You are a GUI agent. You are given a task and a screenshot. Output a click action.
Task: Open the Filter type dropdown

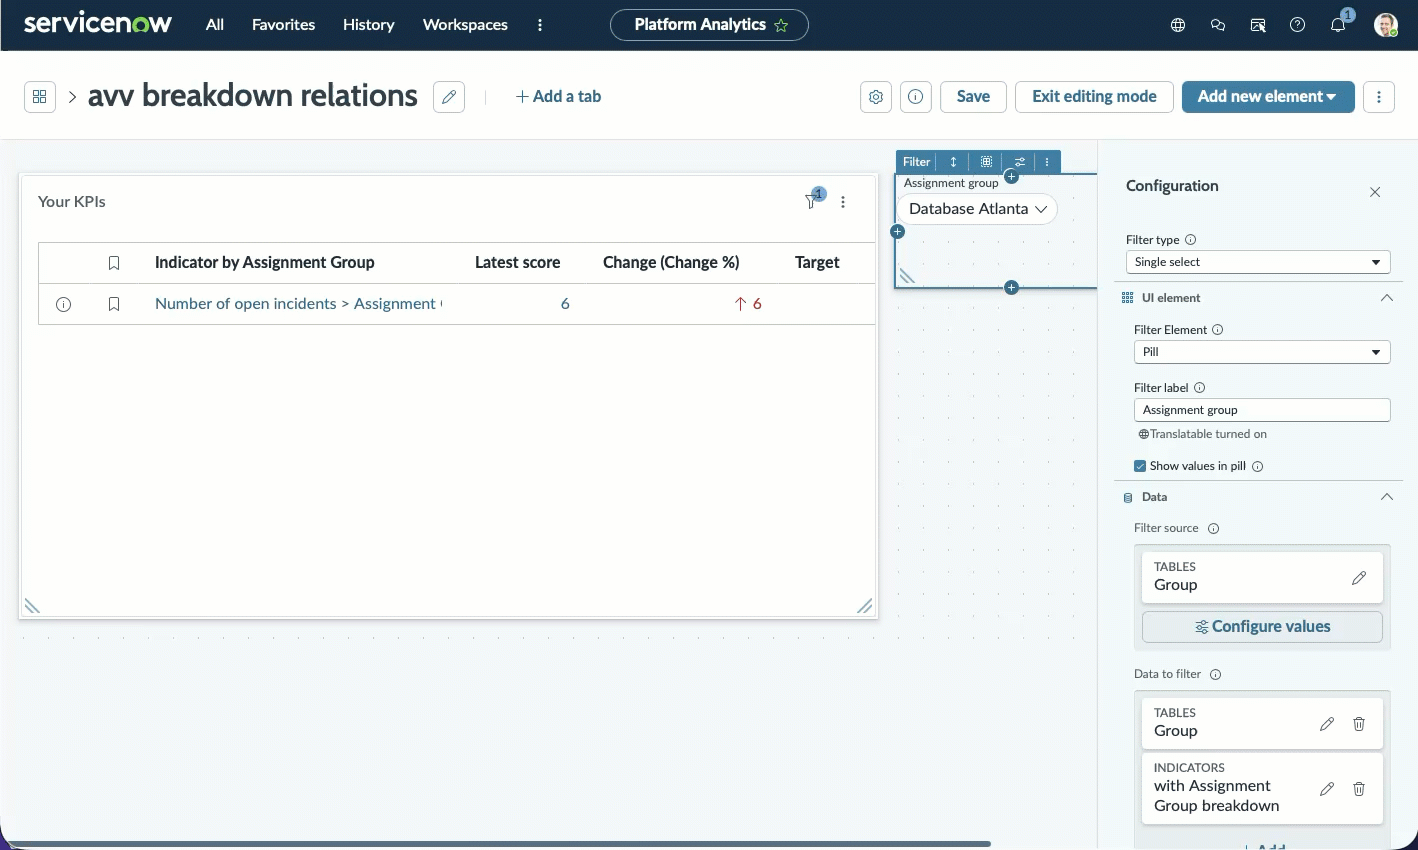1258,262
